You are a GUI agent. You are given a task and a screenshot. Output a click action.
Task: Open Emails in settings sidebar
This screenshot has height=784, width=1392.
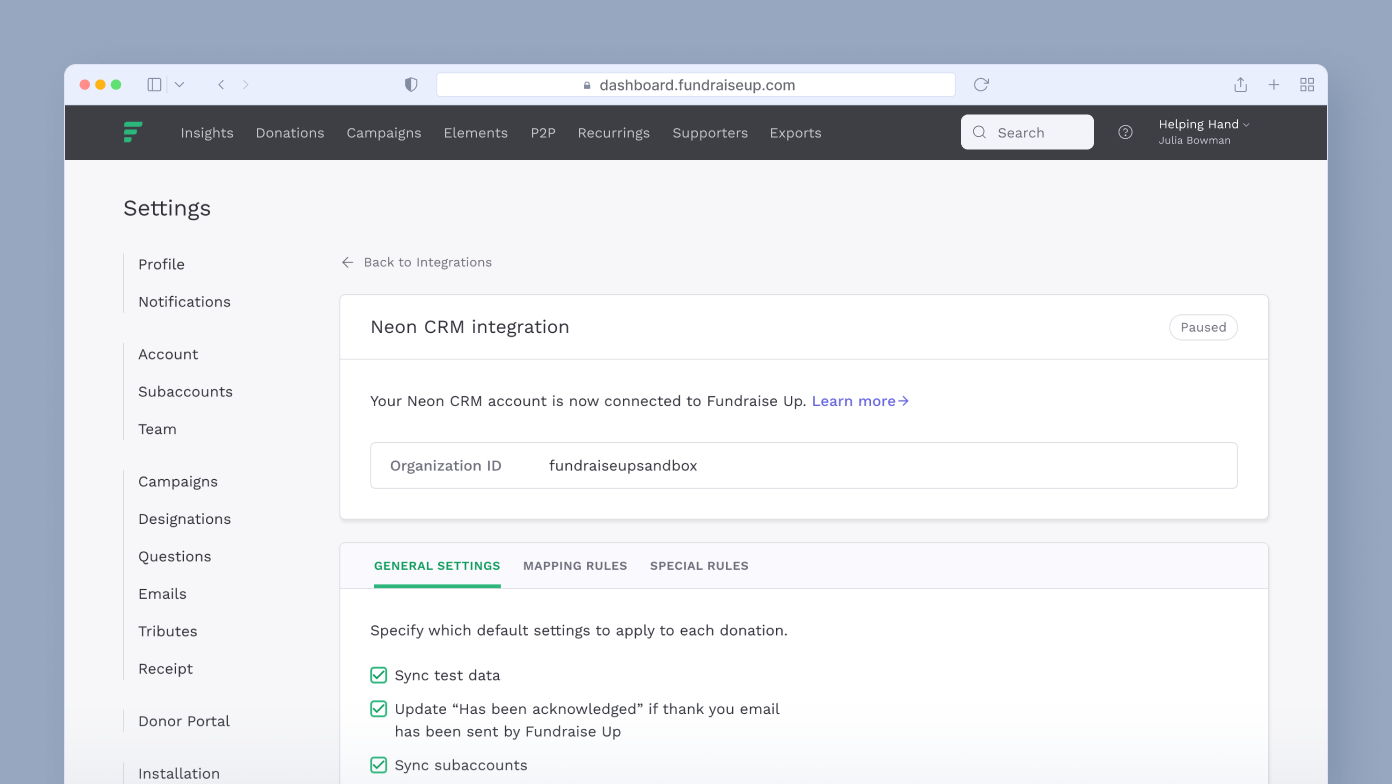(x=162, y=594)
